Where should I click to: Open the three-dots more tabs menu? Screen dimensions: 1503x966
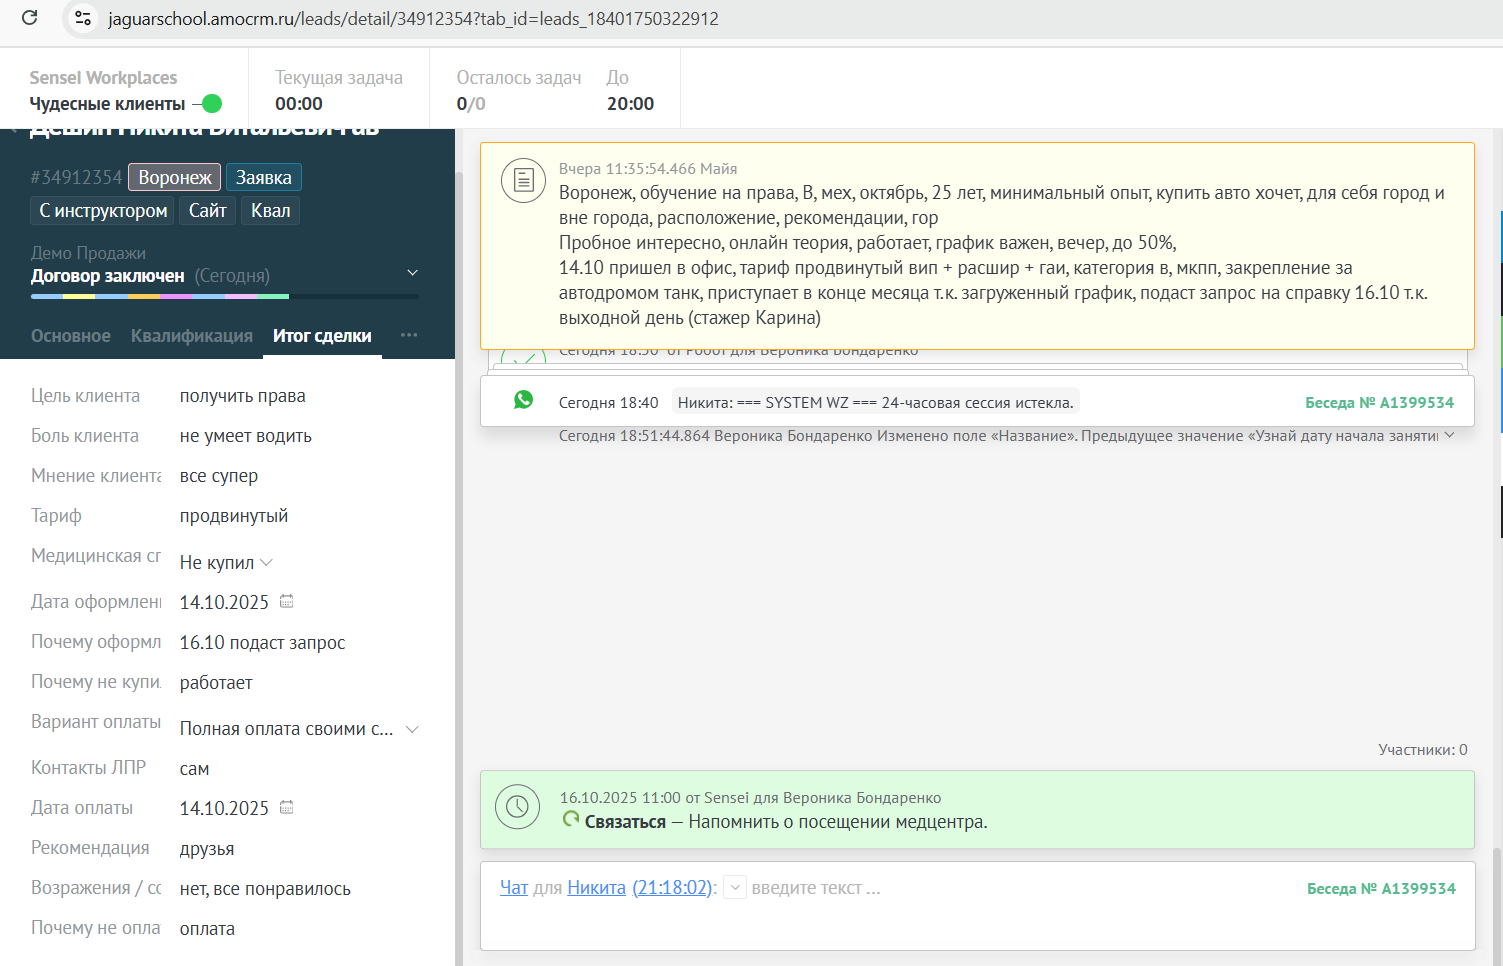(409, 335)
